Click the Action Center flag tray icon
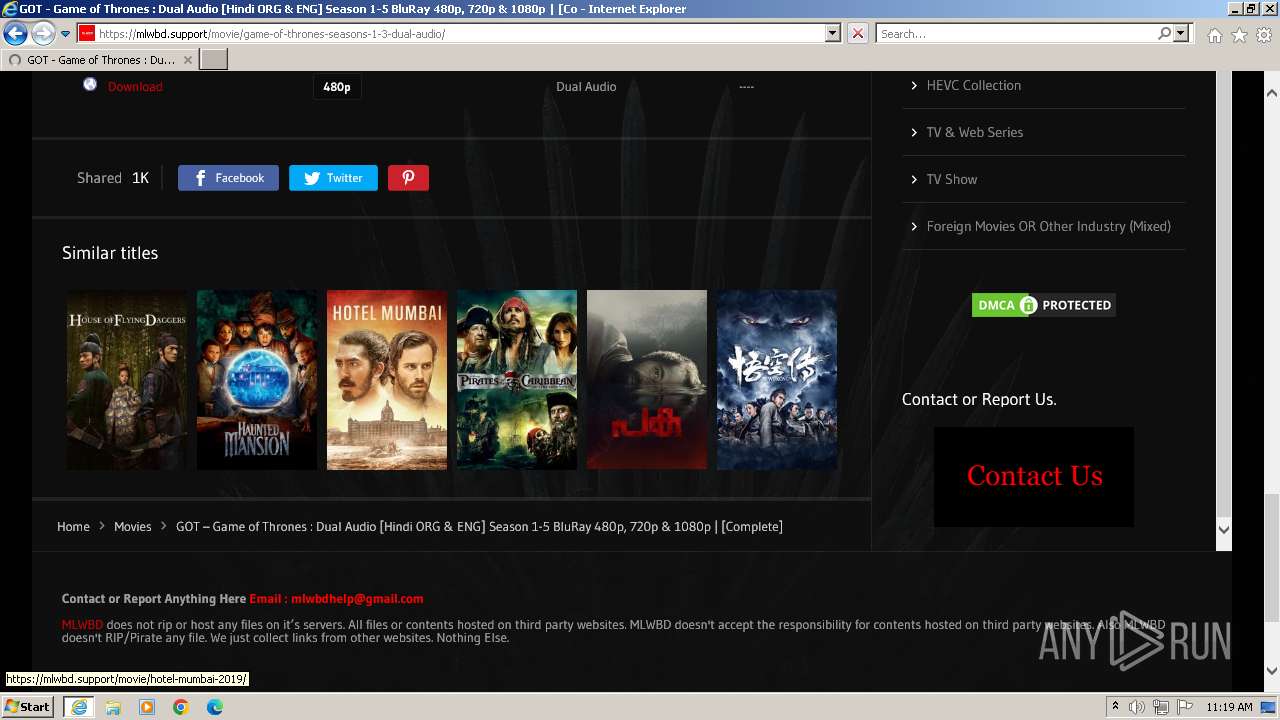1280x720 pixels. pos(1184,707)
